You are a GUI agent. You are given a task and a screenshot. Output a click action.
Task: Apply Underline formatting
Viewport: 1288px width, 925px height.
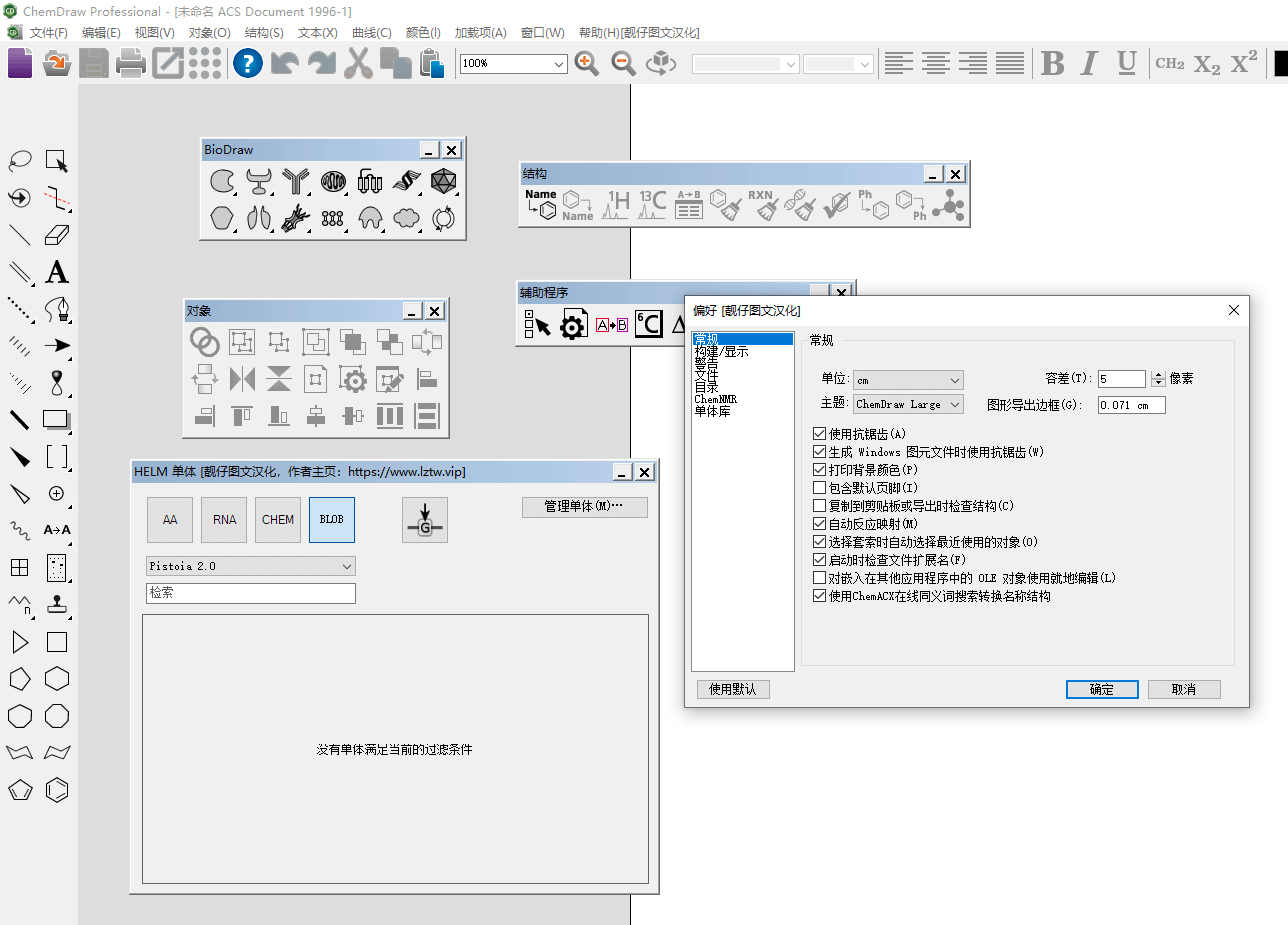[1127, 64]
